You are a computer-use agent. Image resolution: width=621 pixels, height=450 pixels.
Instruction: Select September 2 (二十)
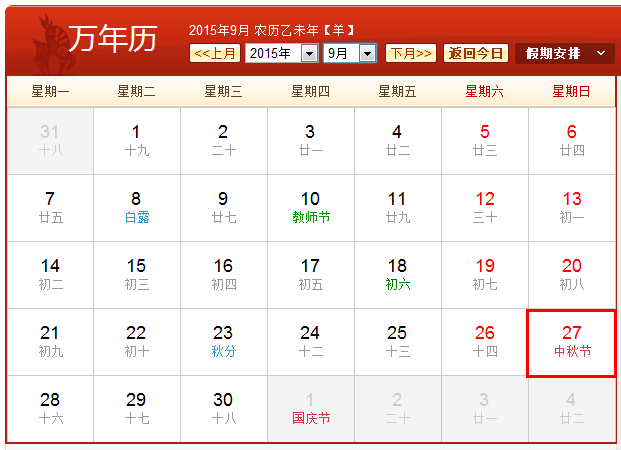(224, 141)
